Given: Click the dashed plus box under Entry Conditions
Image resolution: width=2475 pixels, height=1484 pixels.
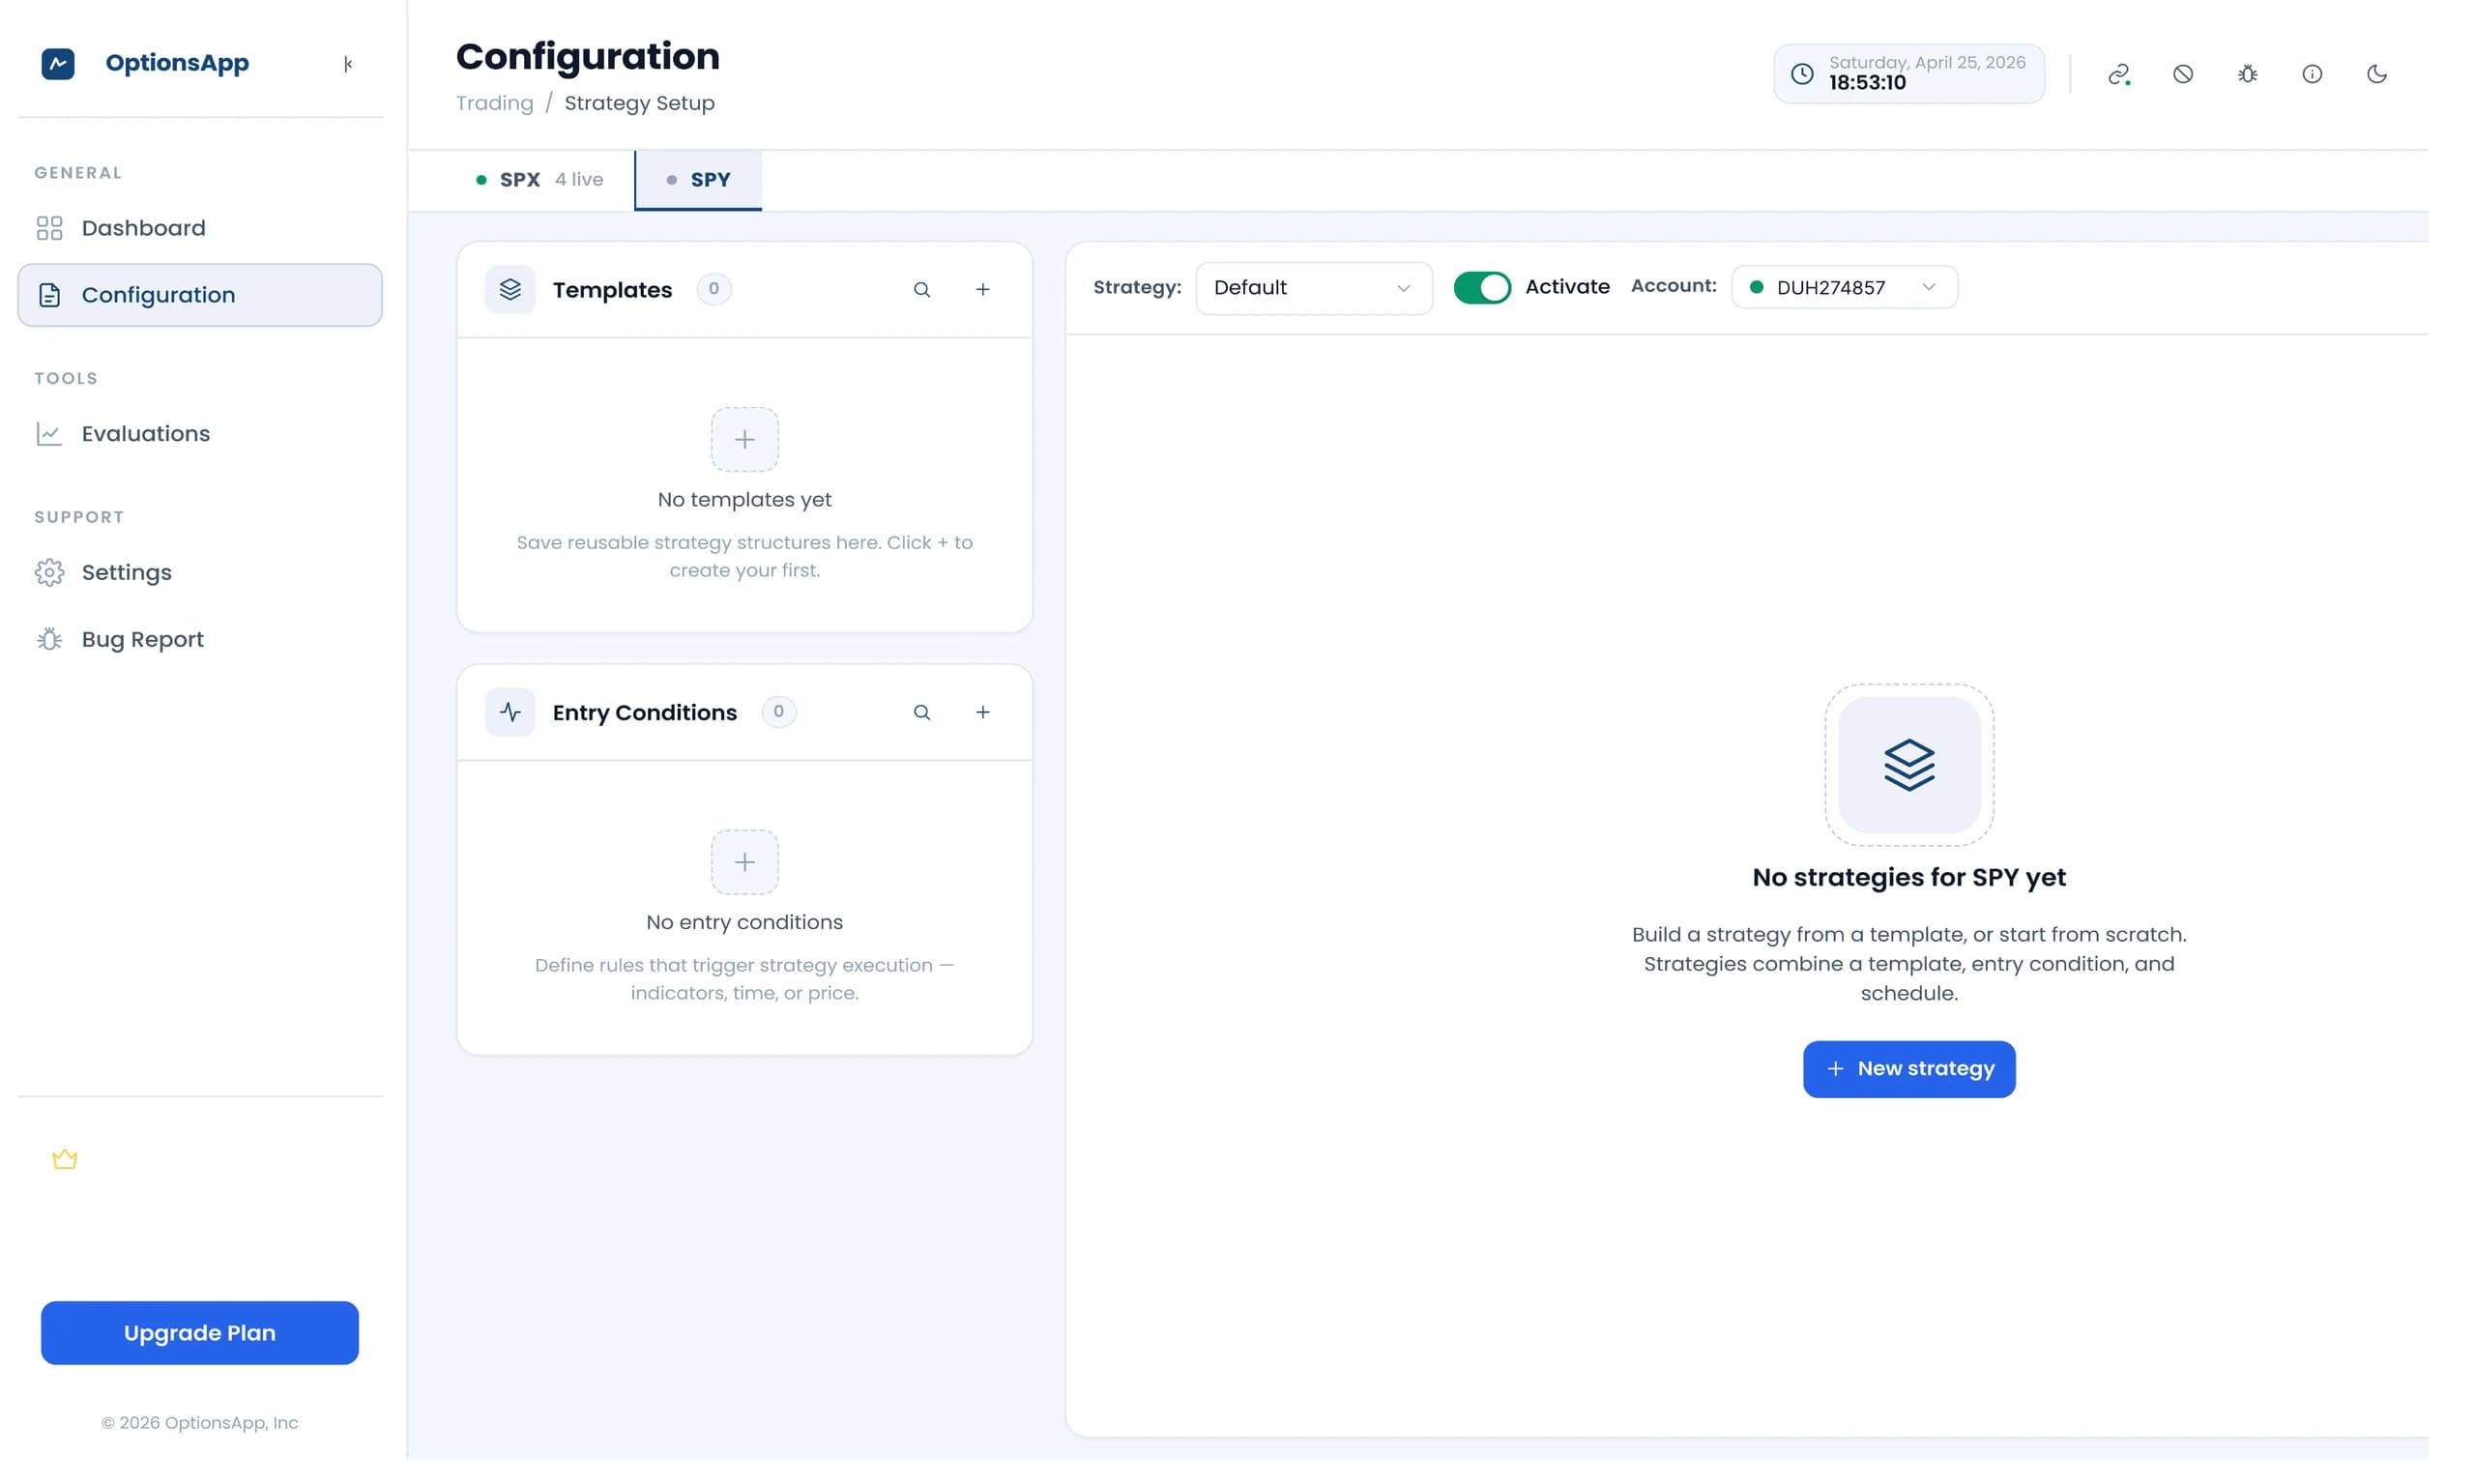Looking at the screenshot, I should [x=745, y=862].
